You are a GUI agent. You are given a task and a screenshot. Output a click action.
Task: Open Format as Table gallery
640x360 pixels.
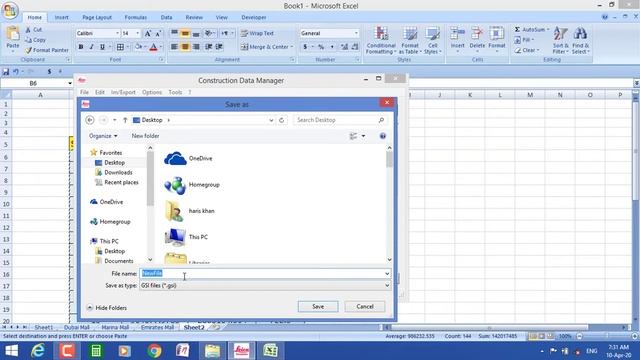tap(410, 40)
